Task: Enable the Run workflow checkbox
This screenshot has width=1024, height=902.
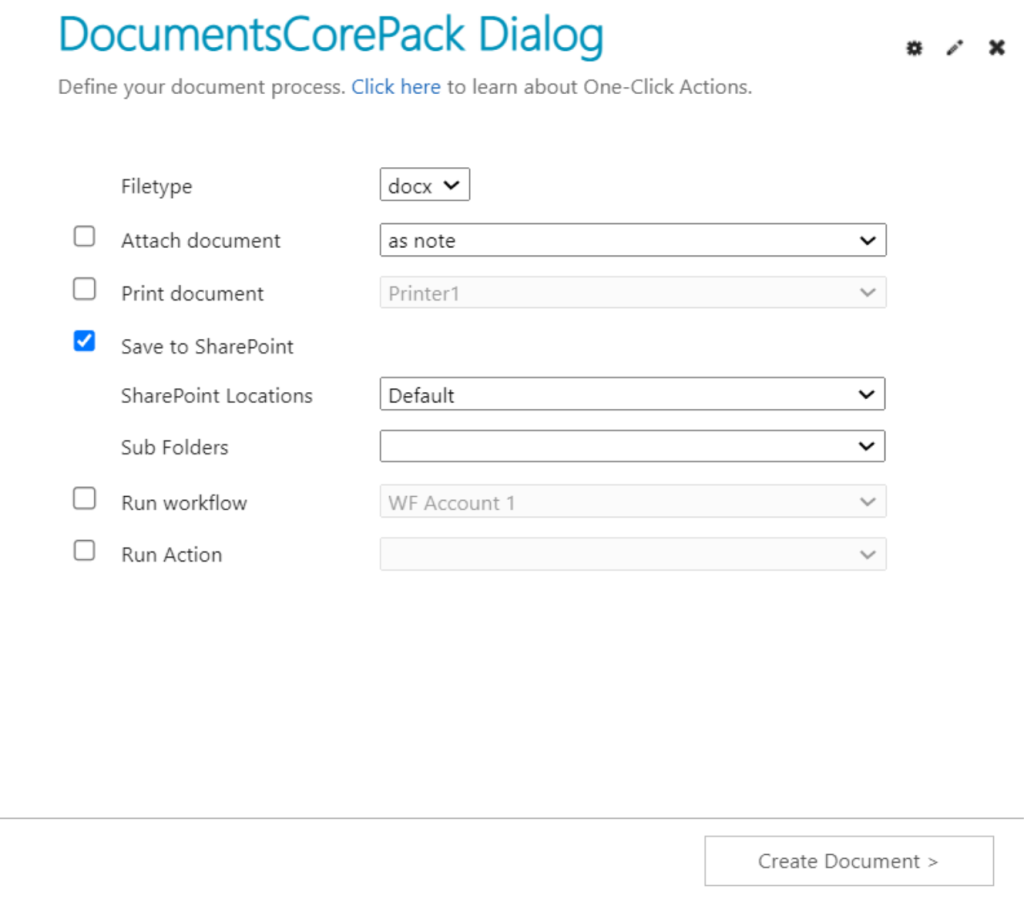Action: (x=84, y=497)
